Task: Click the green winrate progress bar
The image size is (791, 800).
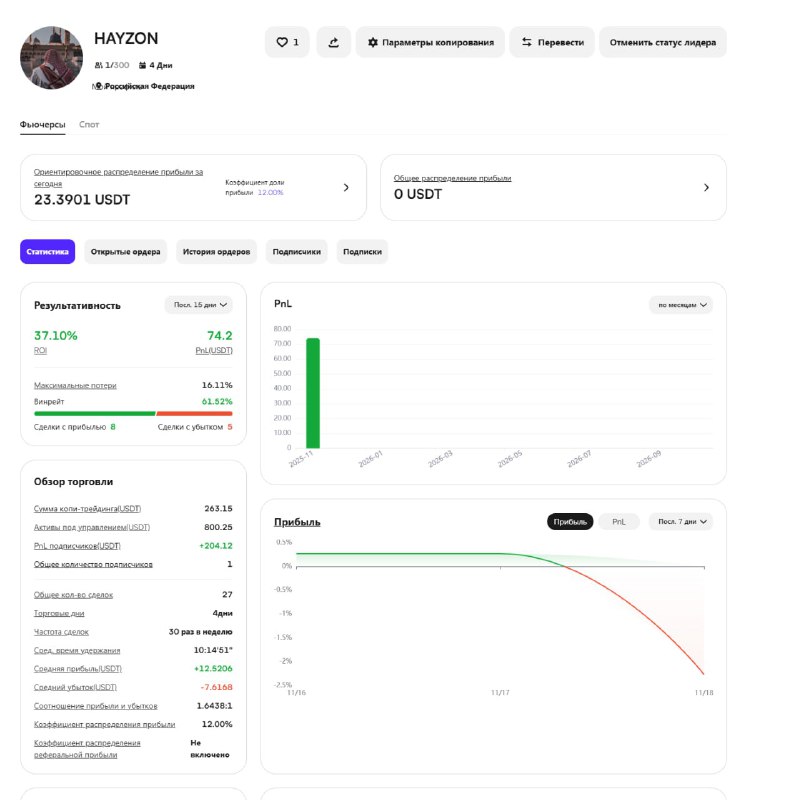Action: [95, 412]
